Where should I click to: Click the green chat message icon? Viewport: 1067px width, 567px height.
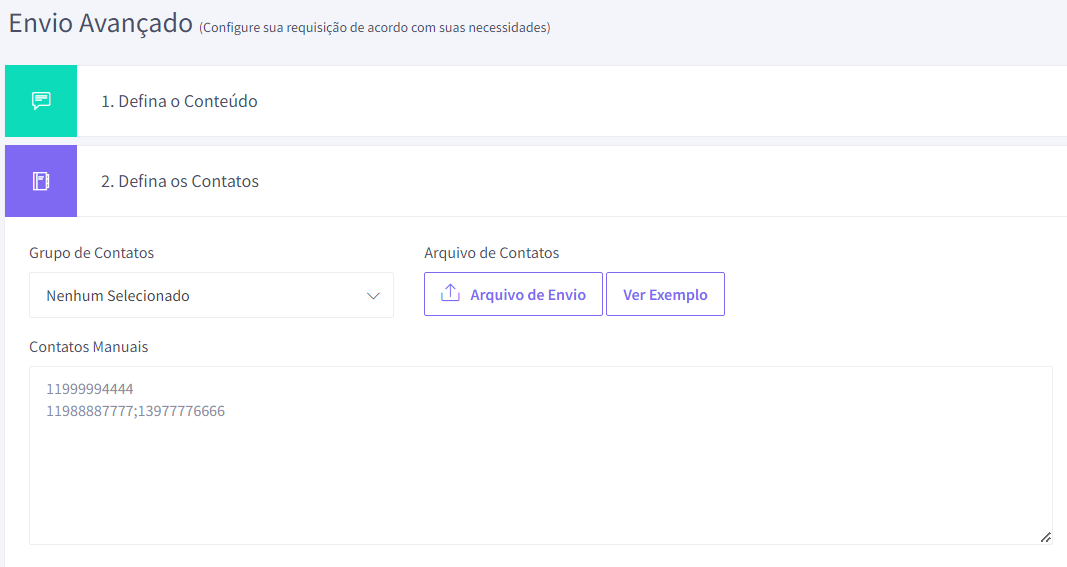tap(41, 101)
